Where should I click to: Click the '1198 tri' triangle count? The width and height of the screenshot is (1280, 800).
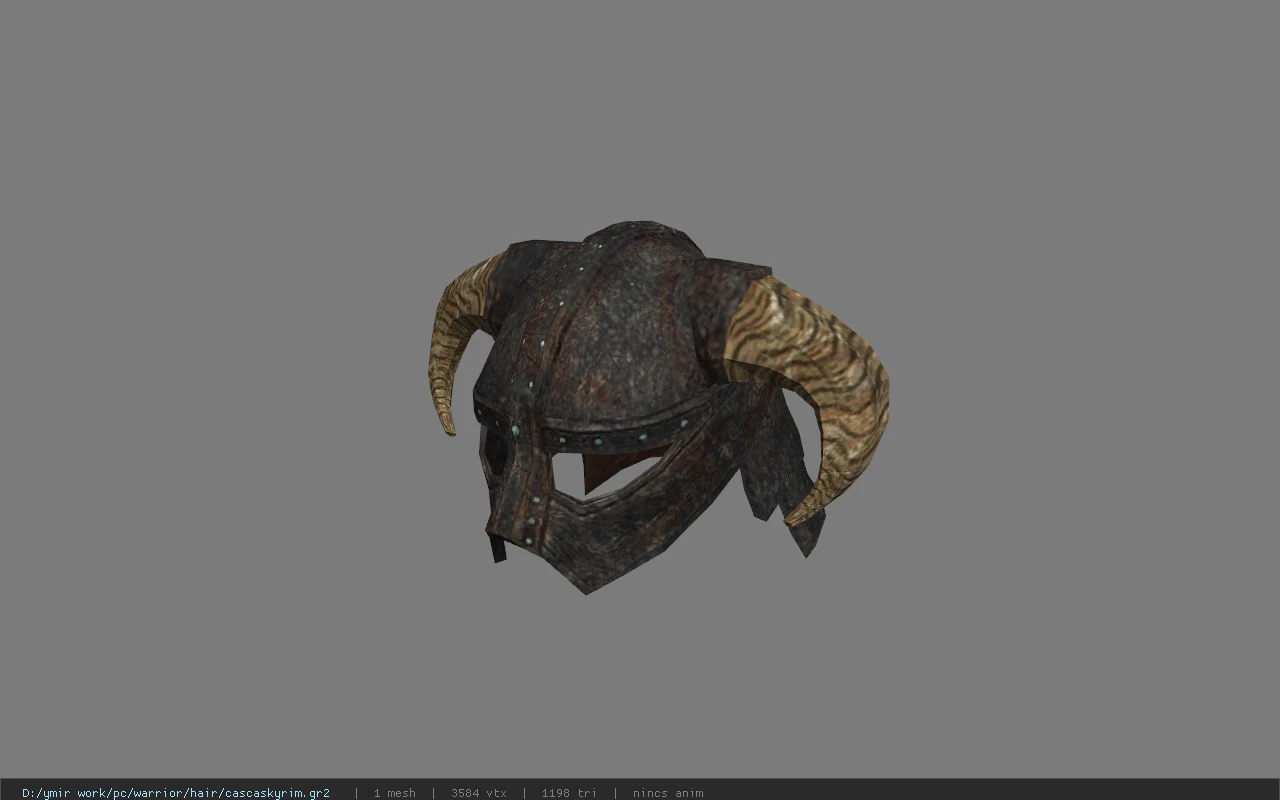tap(569, 793)
